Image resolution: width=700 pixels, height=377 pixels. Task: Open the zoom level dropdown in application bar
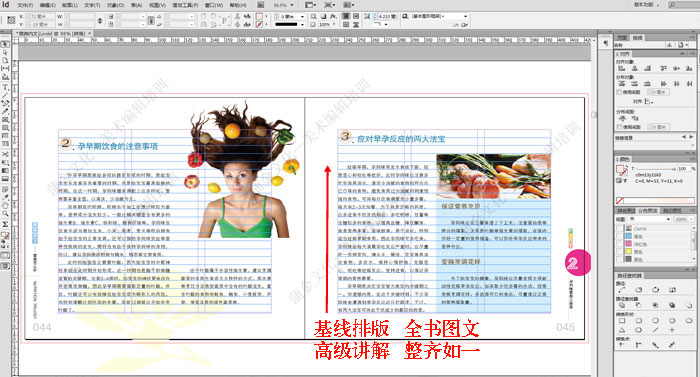292,5
